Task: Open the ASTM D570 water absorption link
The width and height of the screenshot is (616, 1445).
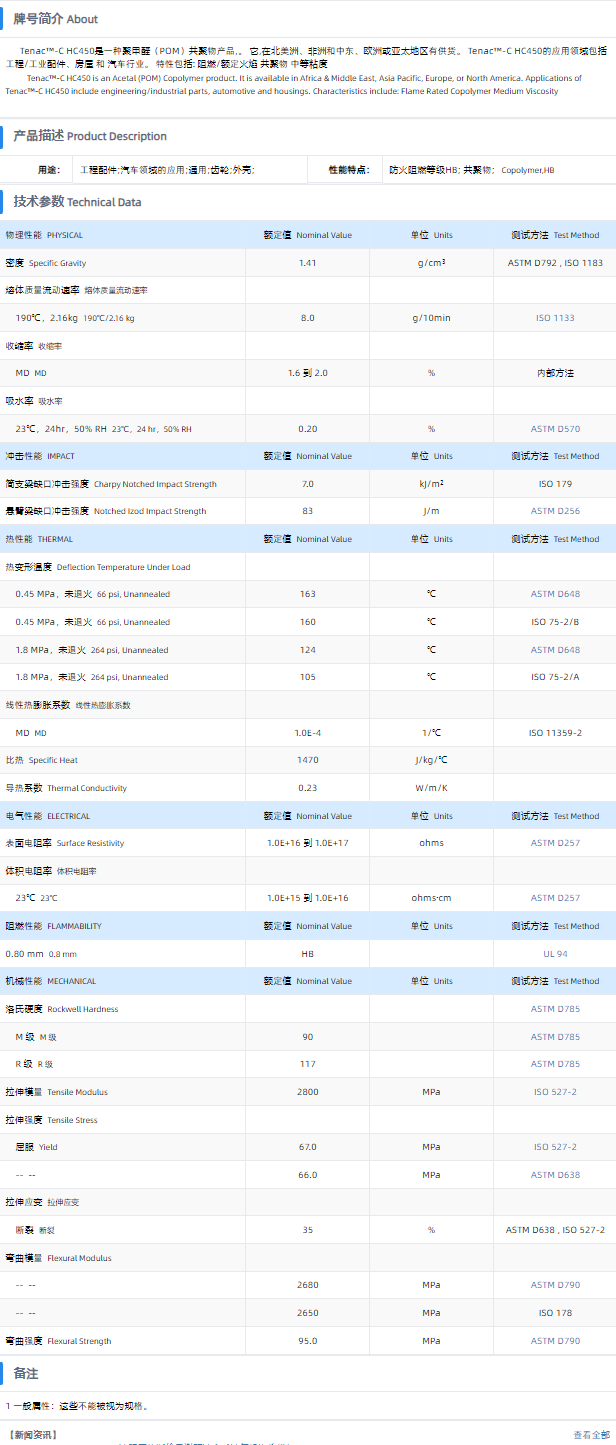Action: point(555,429)
